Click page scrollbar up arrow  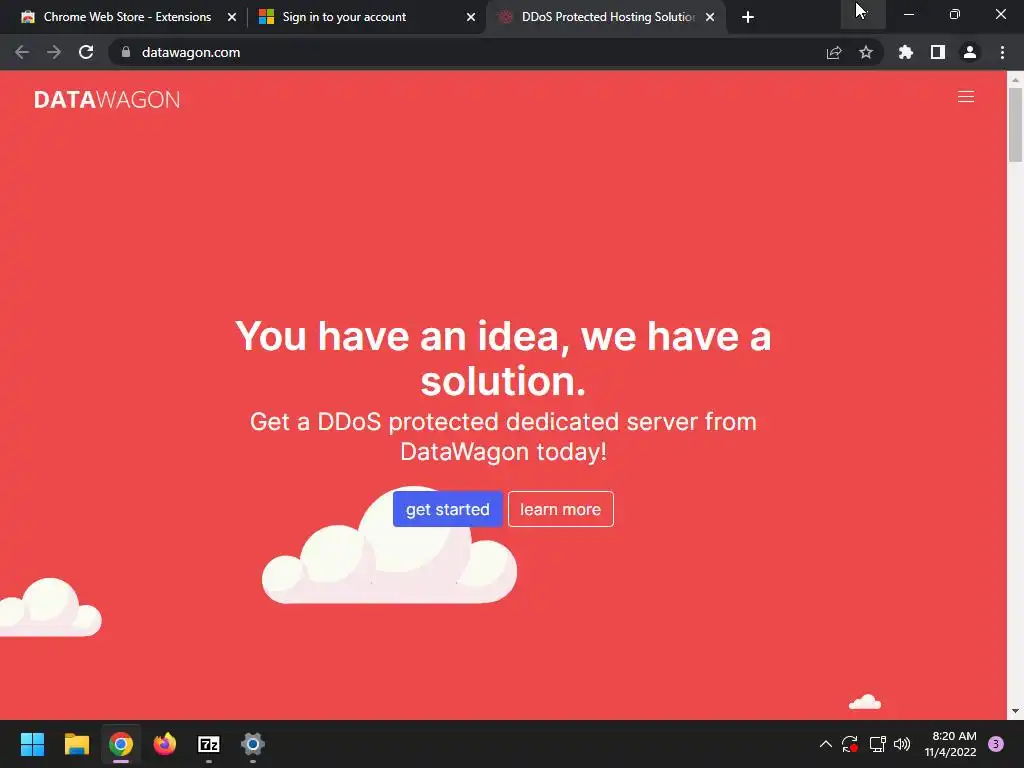click(1015, 79)
